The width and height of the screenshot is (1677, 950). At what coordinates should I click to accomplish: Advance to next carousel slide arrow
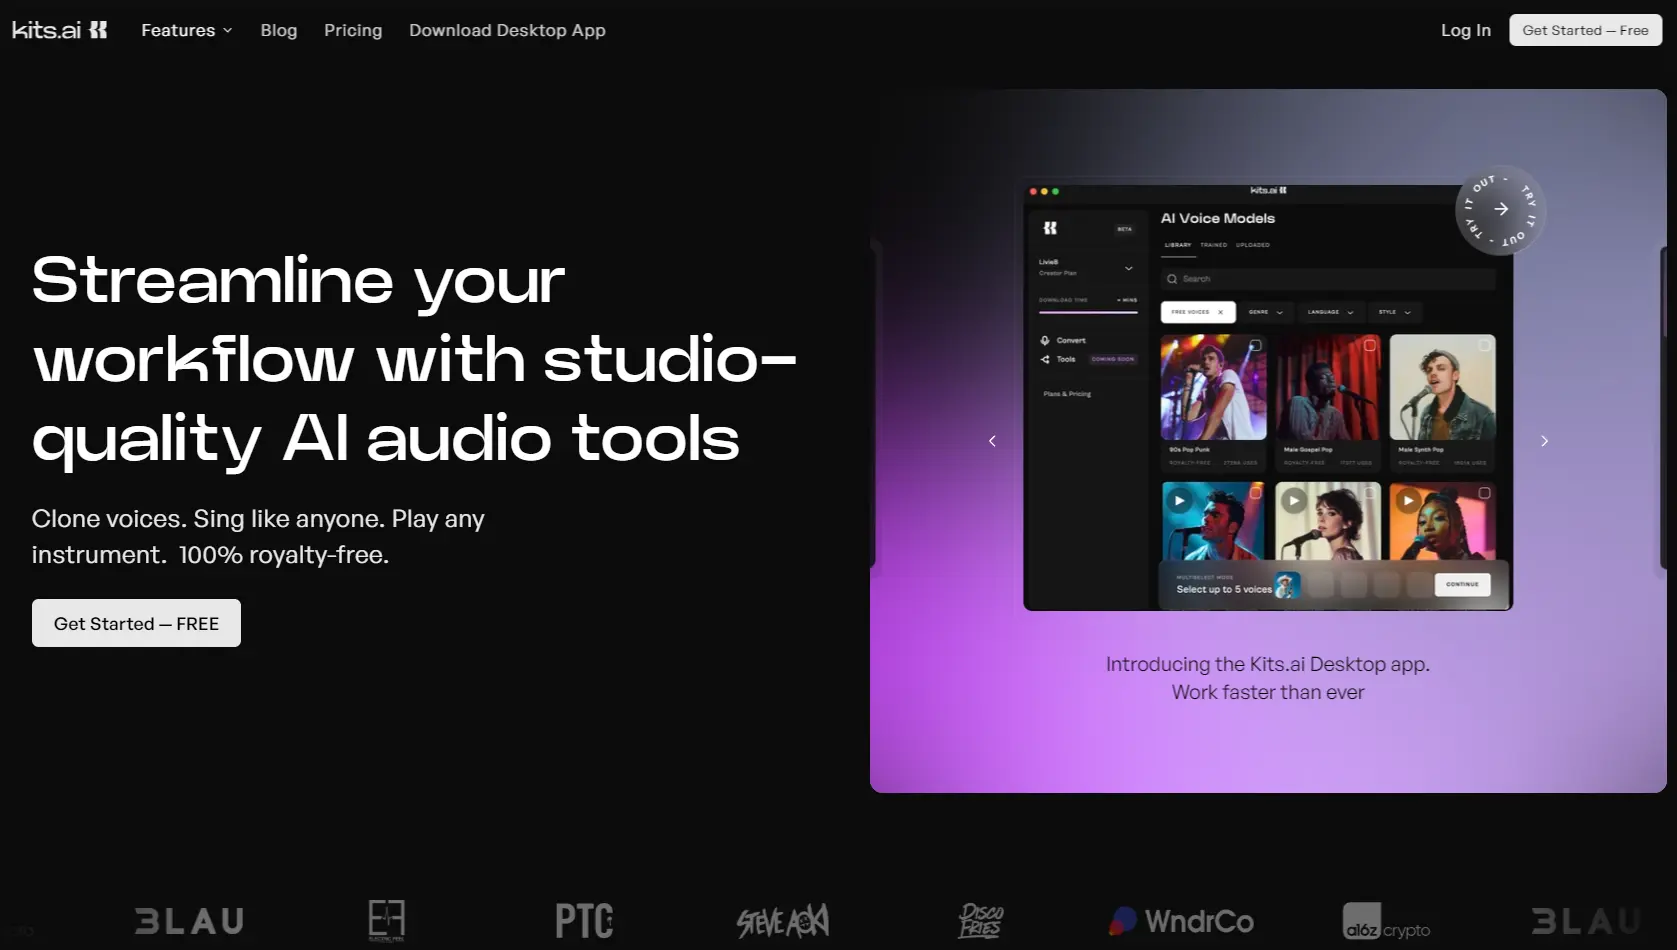[x=1544, y=441]
